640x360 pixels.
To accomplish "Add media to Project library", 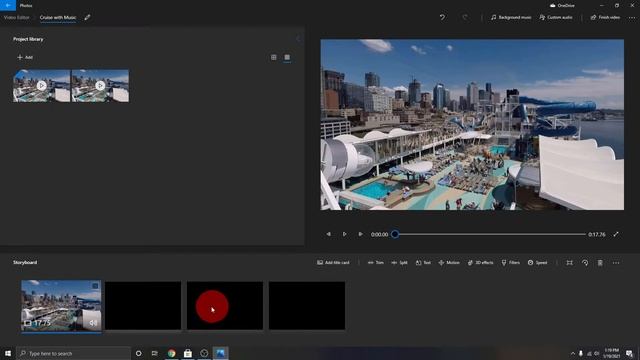I will pos(25,57).
